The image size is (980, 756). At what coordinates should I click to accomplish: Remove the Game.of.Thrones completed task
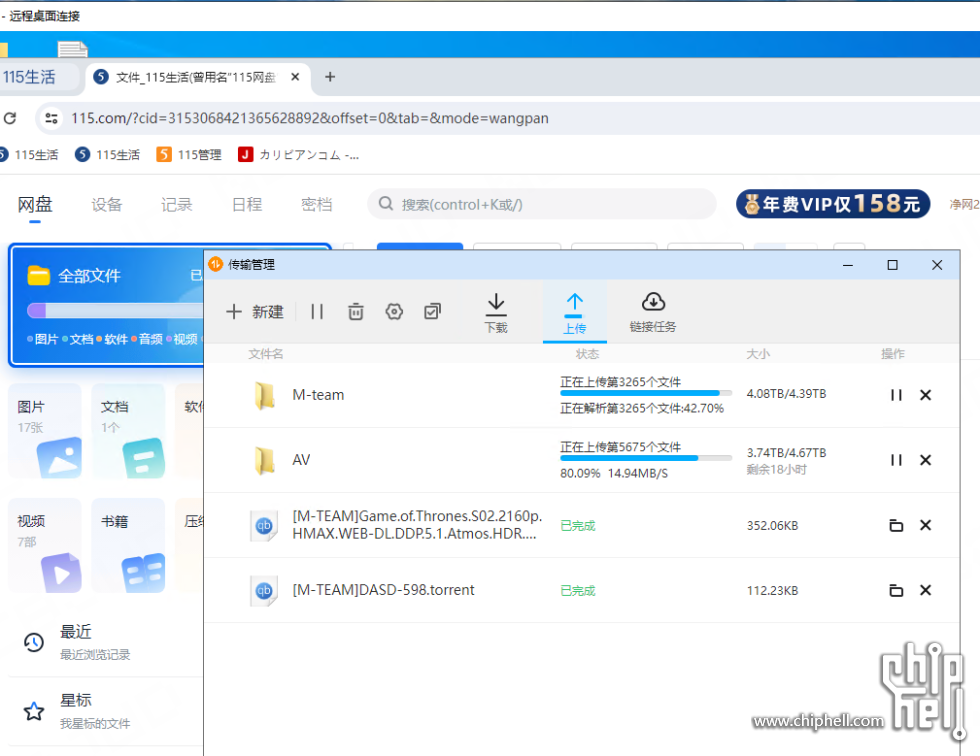point(926,525)
